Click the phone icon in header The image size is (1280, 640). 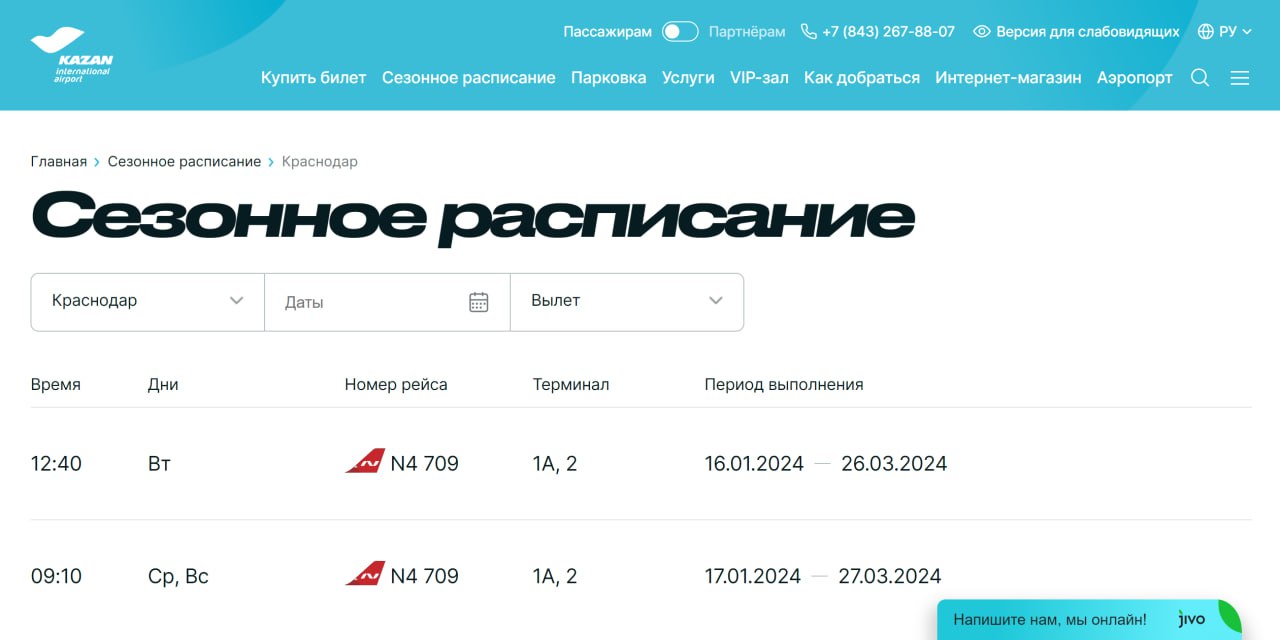(809, 32)
